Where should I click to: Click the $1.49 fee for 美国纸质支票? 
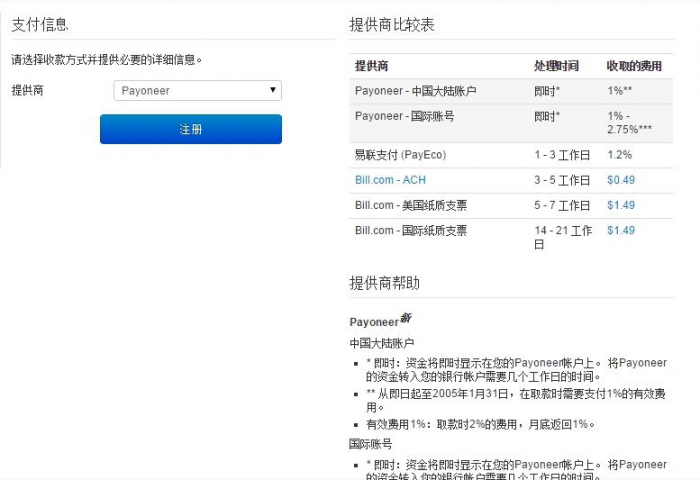coord(621,205)
